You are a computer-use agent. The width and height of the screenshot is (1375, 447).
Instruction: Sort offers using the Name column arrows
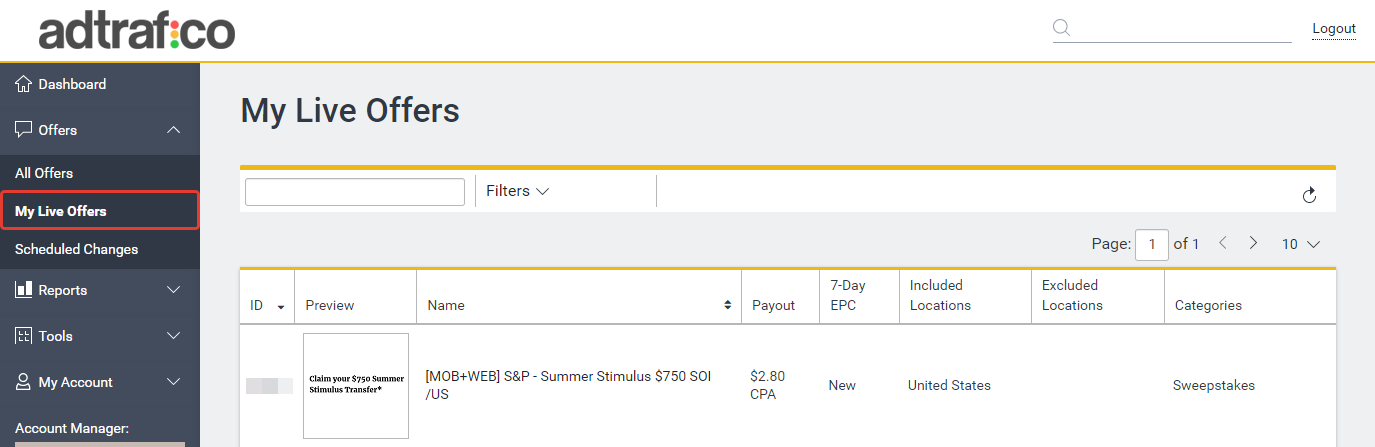pyautogui.click(x=727, y=305)
